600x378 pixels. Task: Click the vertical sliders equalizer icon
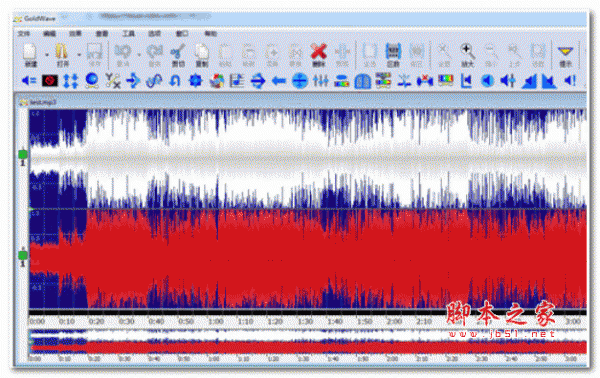pyautogui.click(x=320, y=81)
